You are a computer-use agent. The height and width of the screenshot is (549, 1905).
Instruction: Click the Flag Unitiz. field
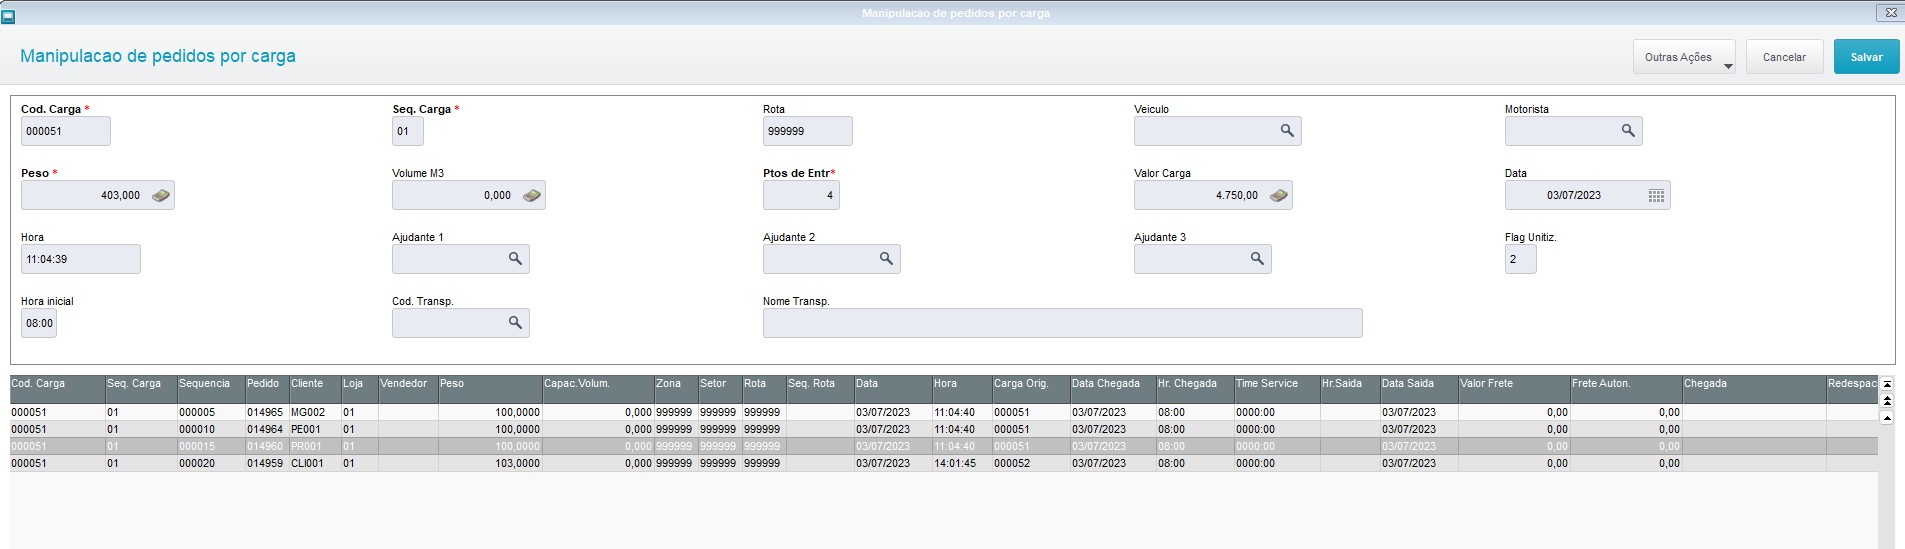click(x=1521, y=259)
